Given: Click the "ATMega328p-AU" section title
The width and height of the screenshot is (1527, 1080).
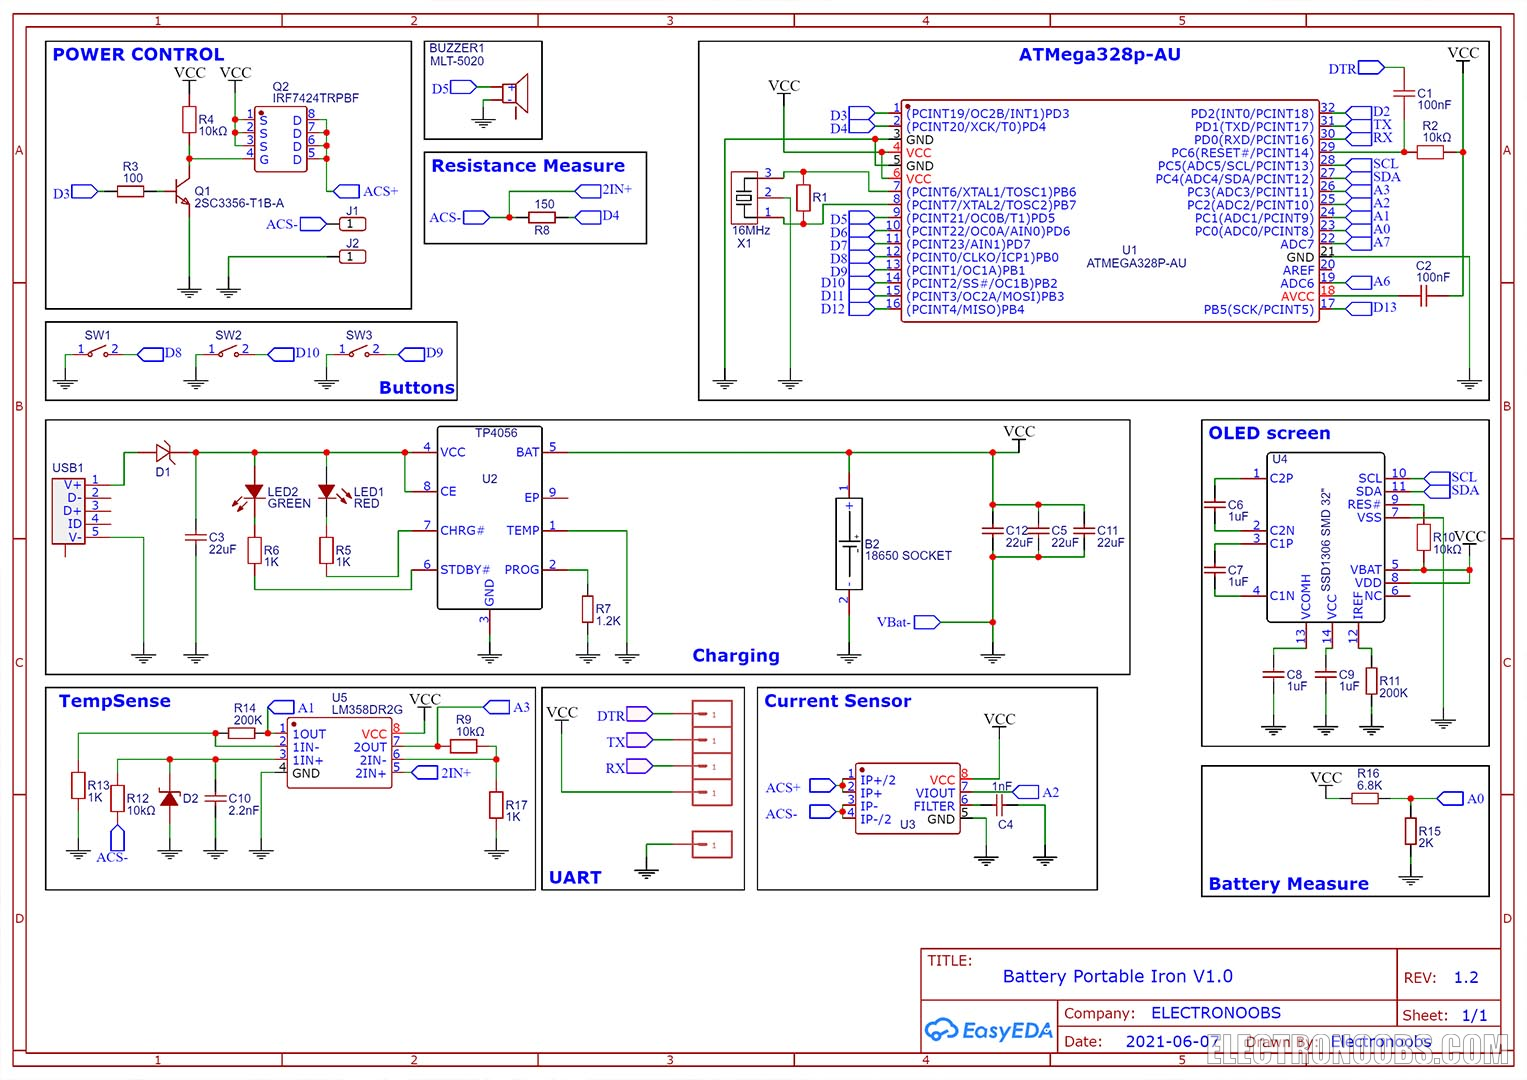Looking at the screenshot, I should 1099,55.
